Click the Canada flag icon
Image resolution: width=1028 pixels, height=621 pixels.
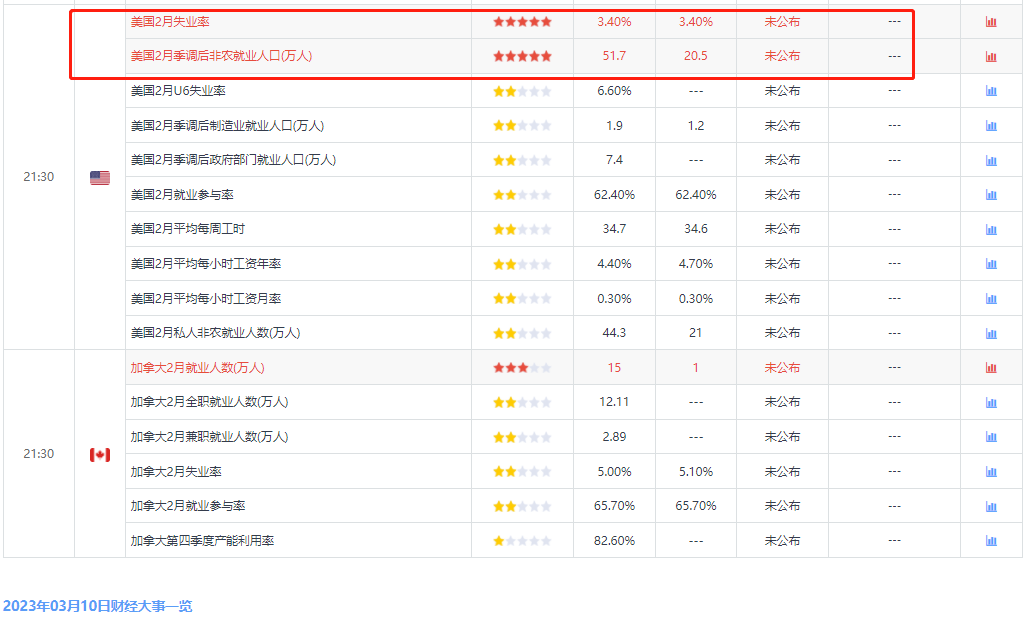tap(100, 454)
